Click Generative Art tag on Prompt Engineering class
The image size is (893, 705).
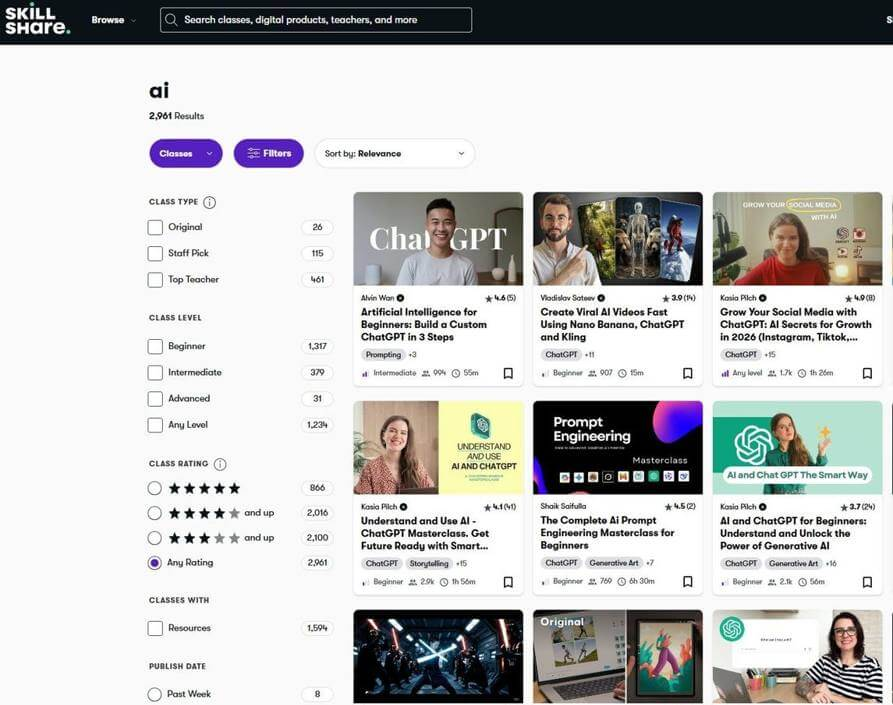pyautogui.click(x=614, y=563)
